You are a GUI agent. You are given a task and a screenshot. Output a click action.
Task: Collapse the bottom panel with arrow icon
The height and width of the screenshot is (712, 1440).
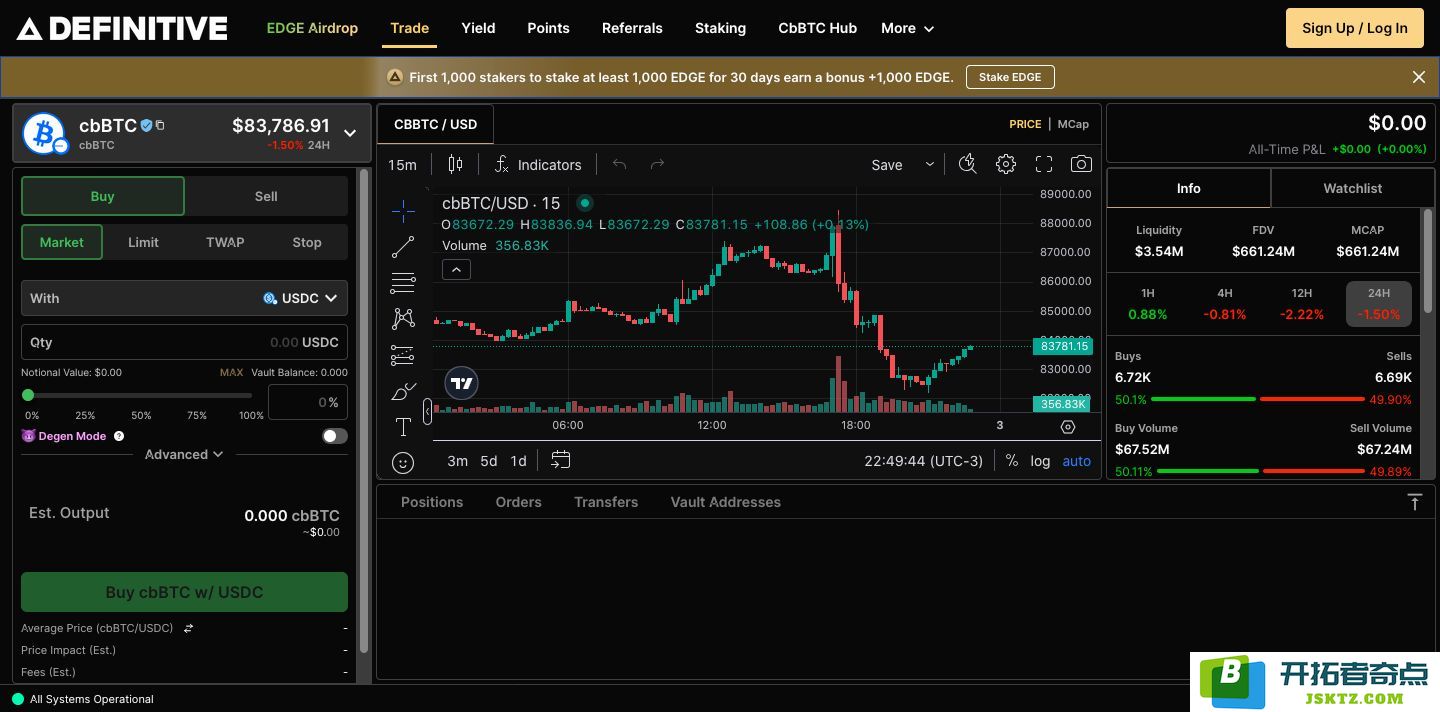pyautogui.click(x=1415, y=502)
